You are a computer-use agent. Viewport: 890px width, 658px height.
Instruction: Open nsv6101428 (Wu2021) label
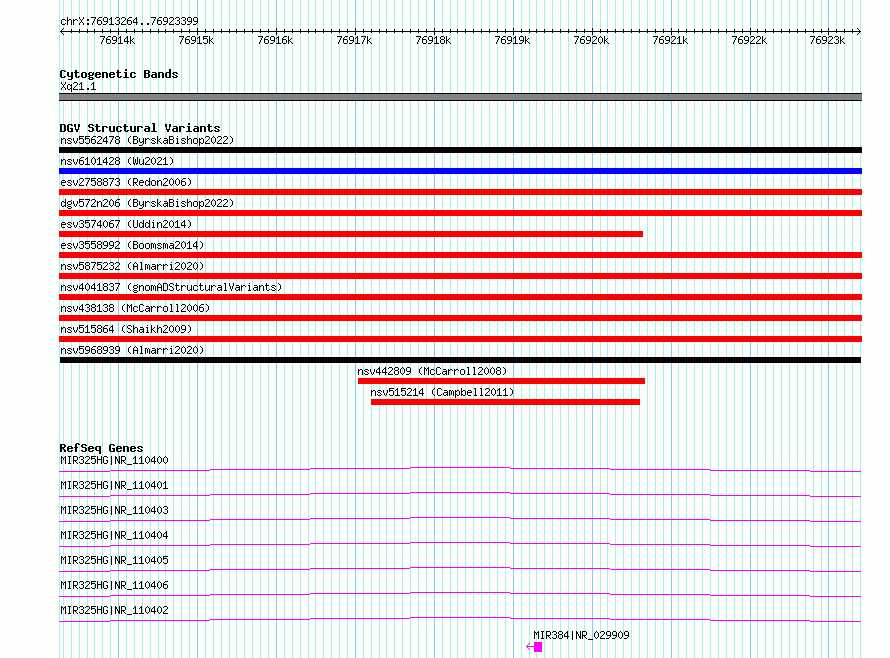pos(117,161)
